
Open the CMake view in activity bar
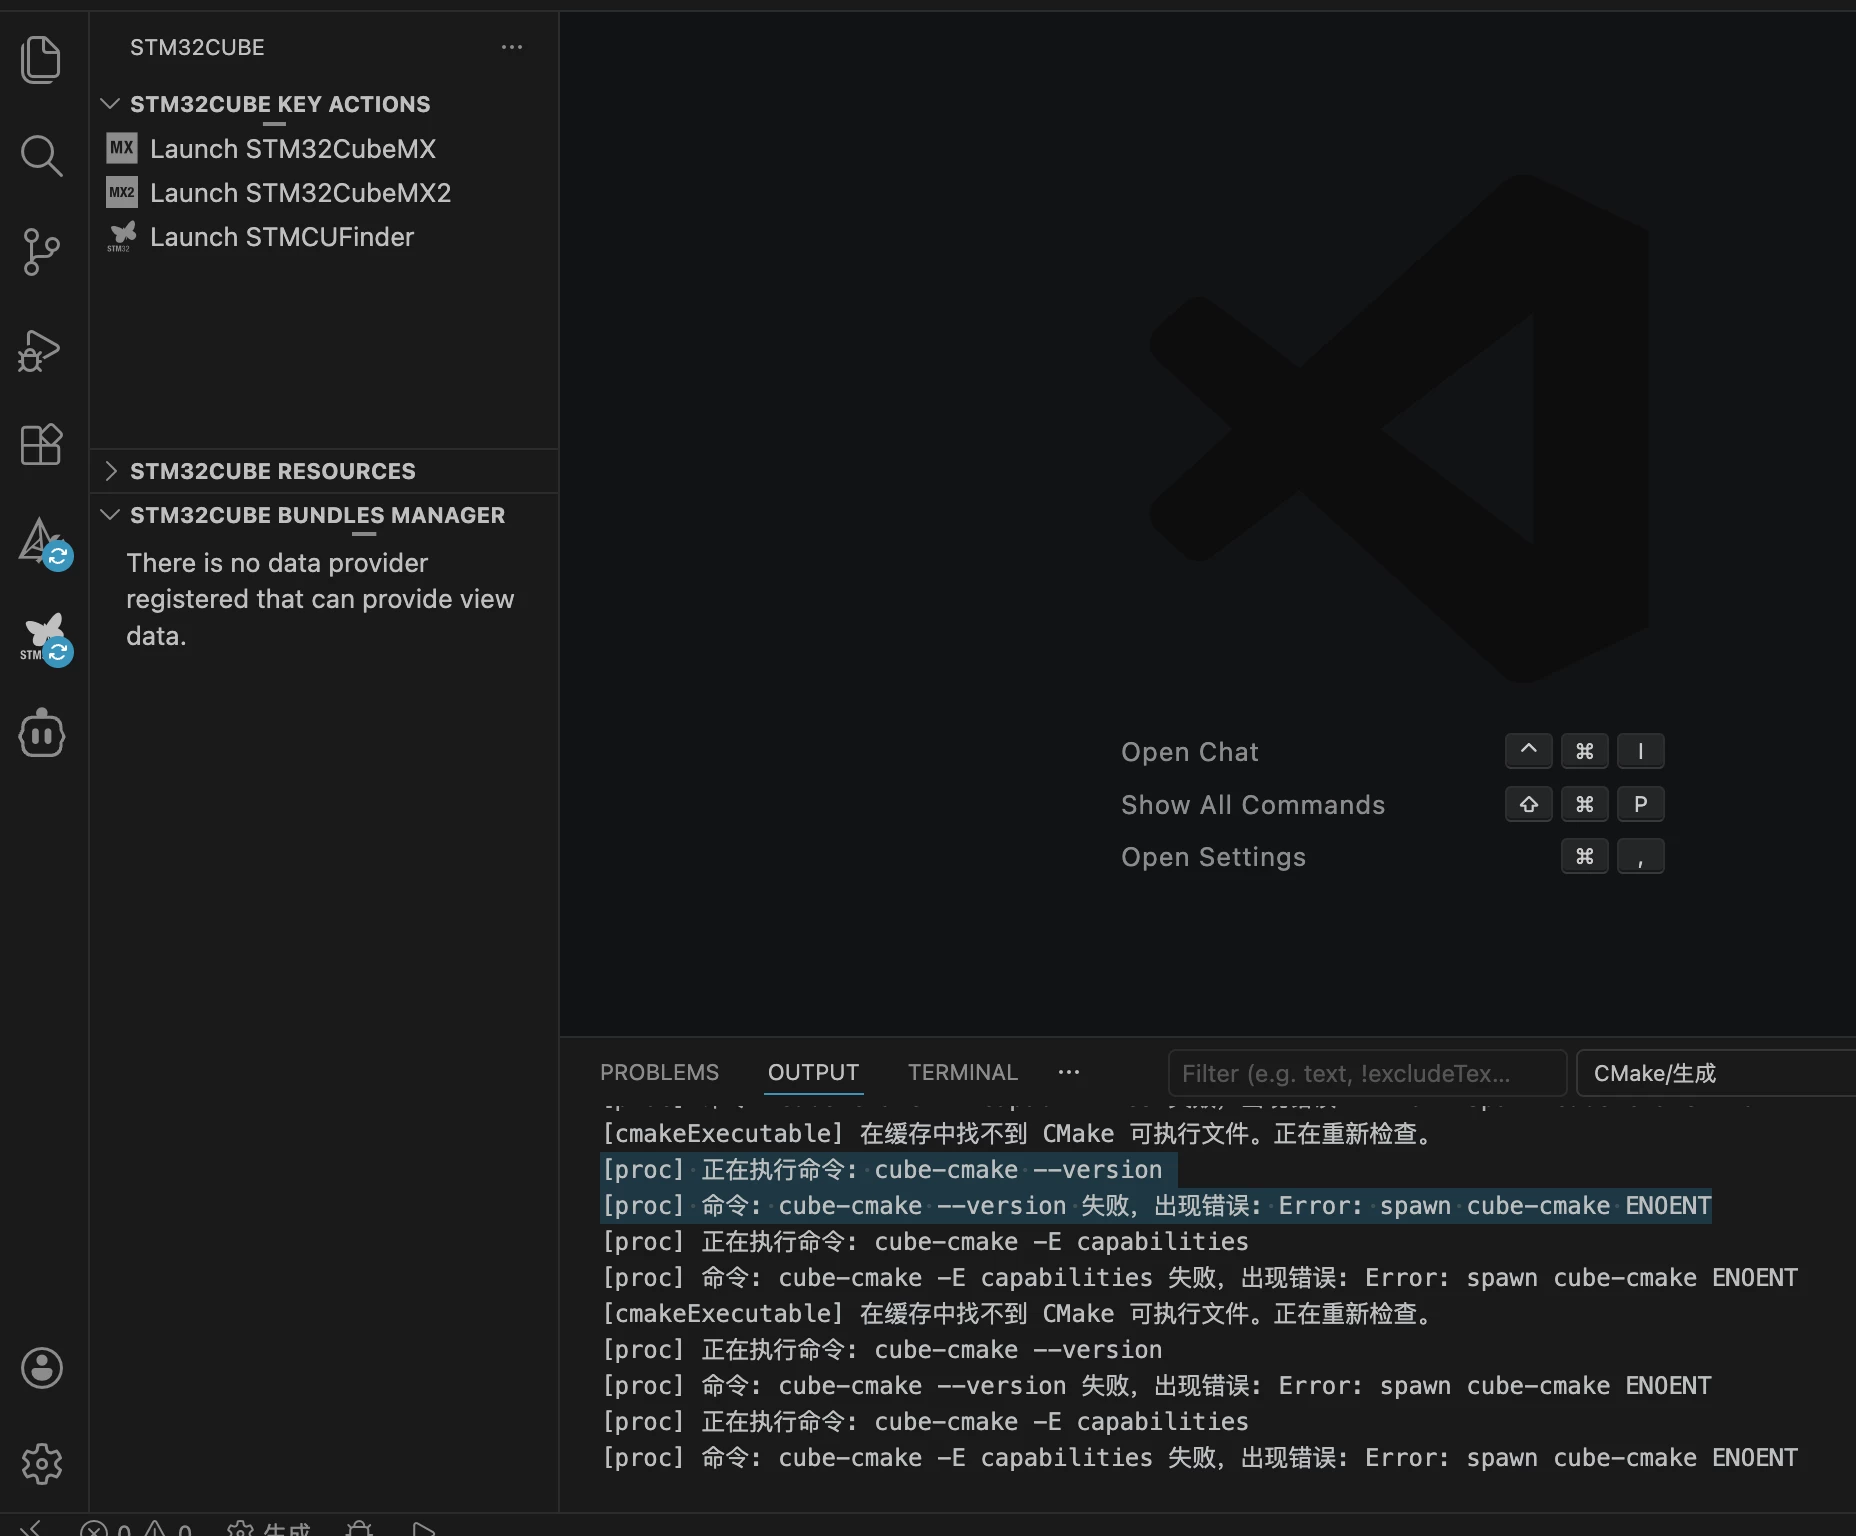[x=44, y=543]
